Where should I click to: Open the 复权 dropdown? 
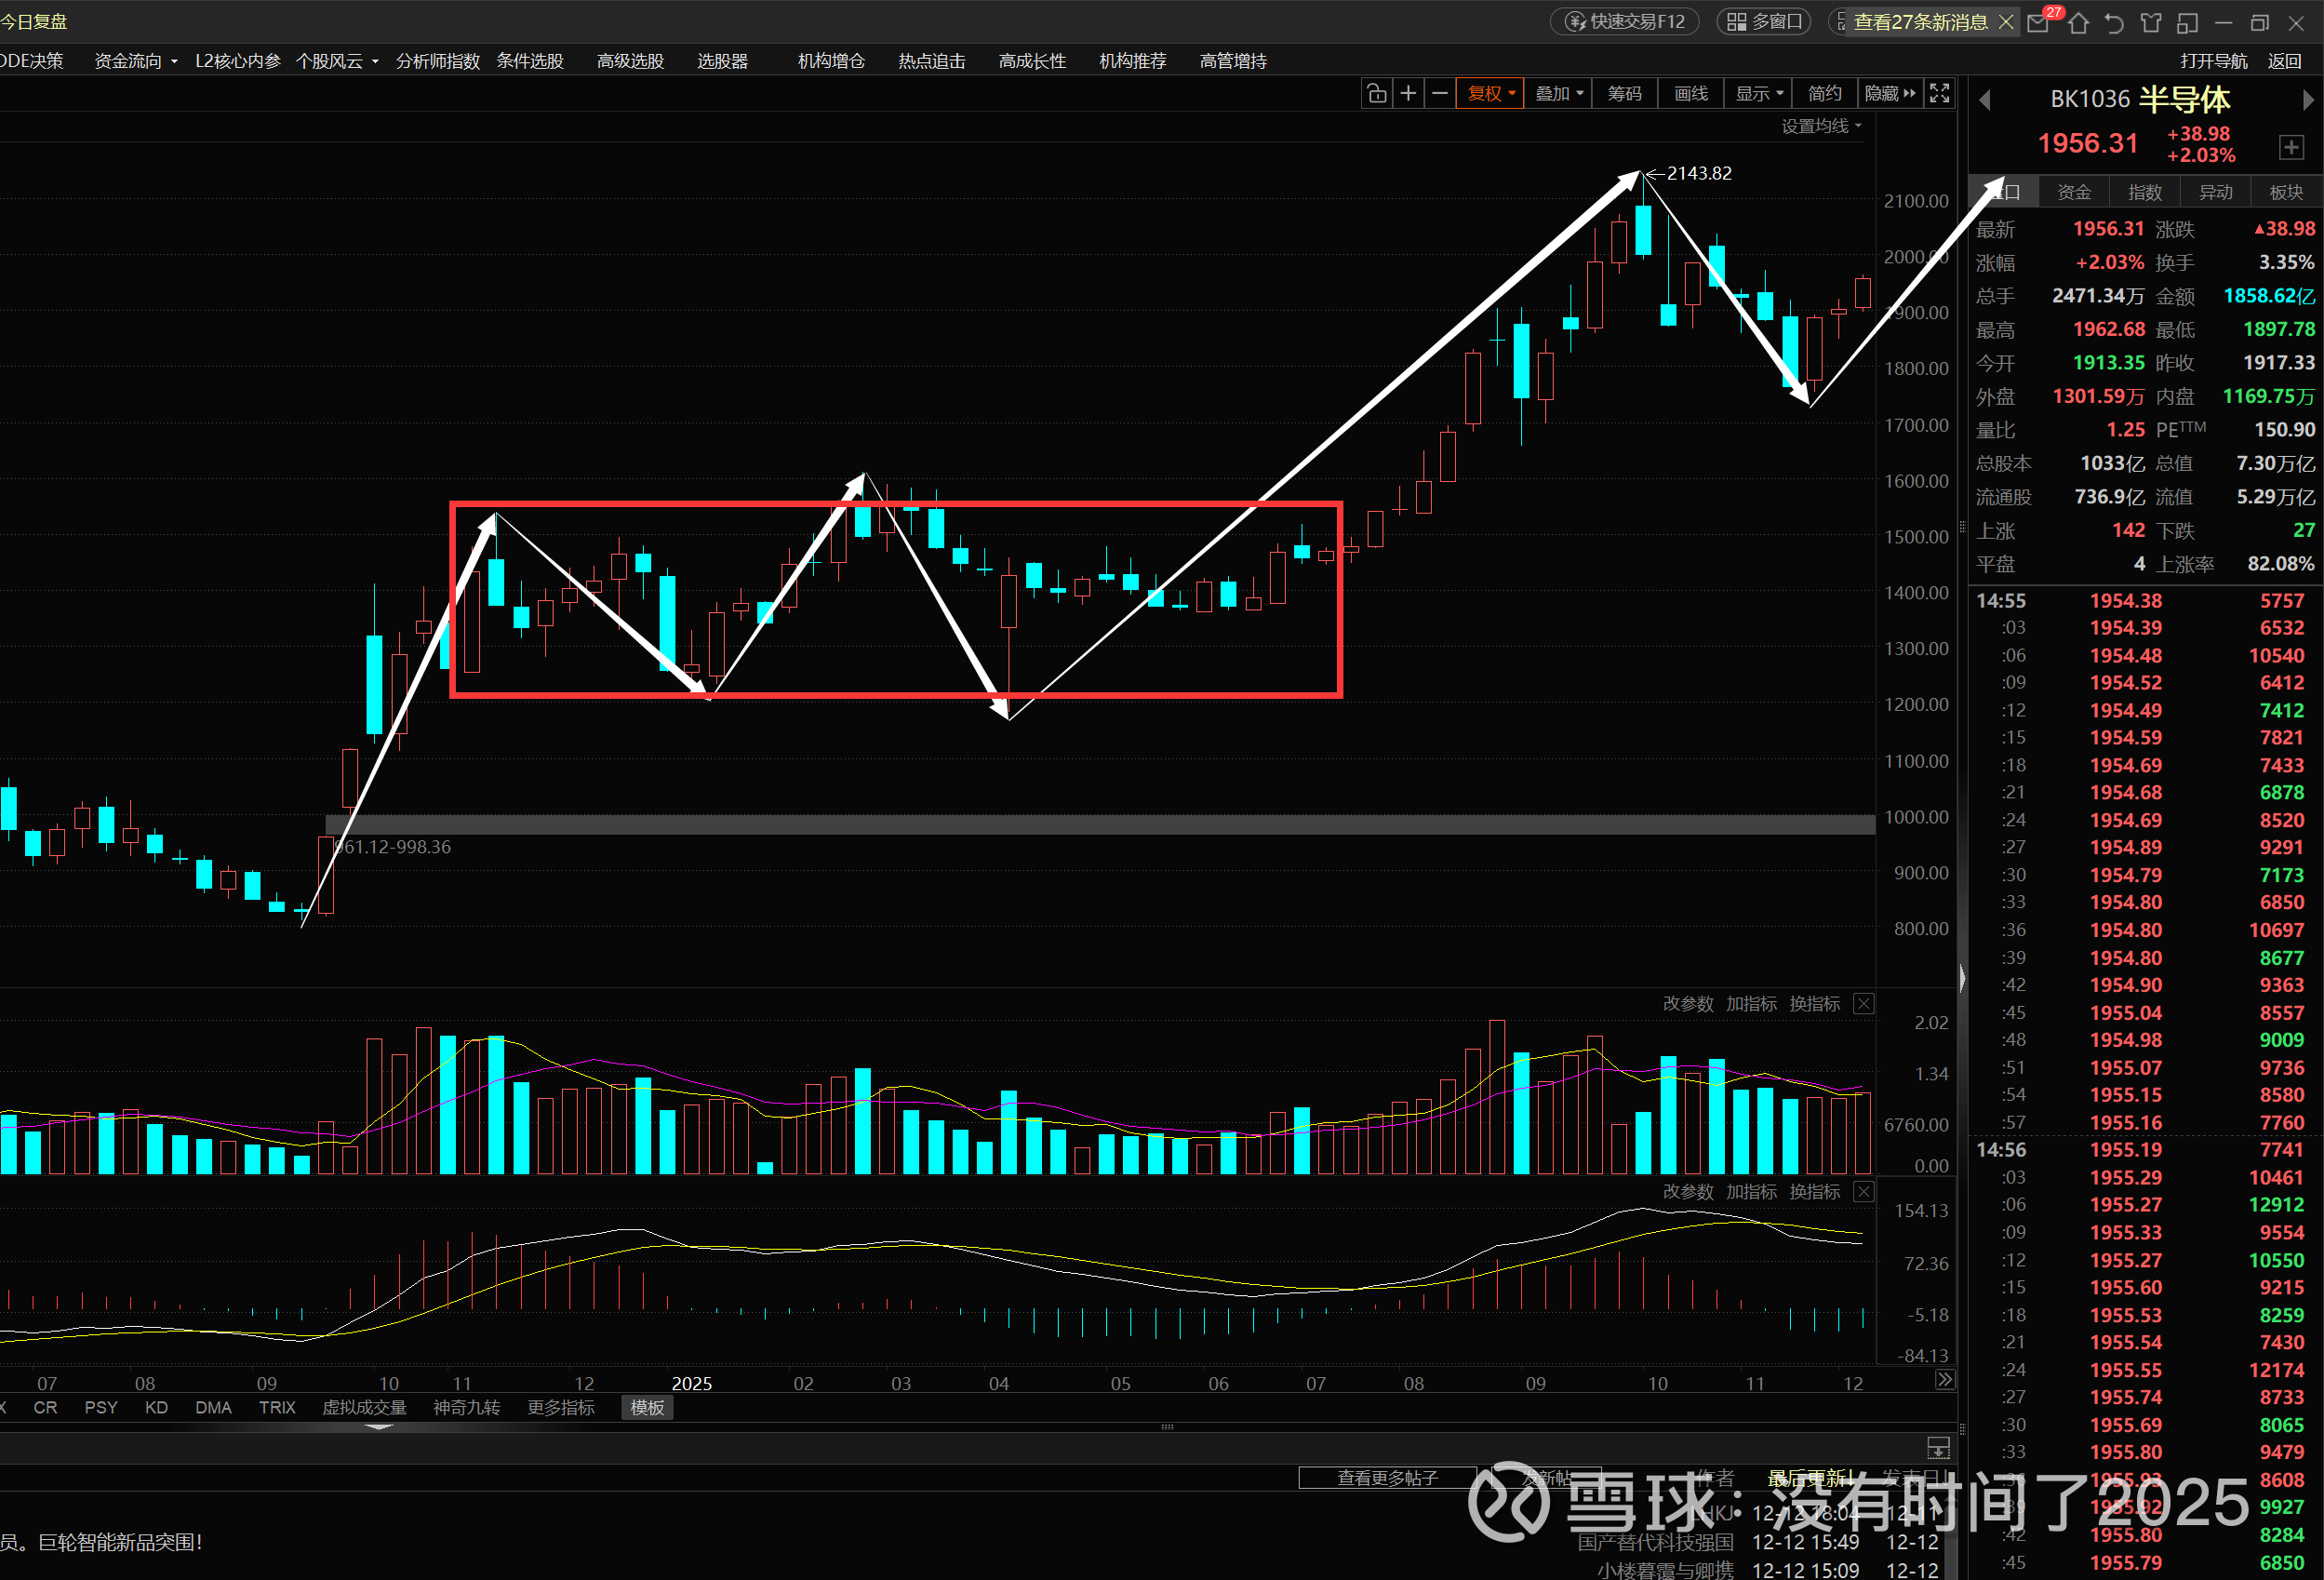tap(1490, 93)
